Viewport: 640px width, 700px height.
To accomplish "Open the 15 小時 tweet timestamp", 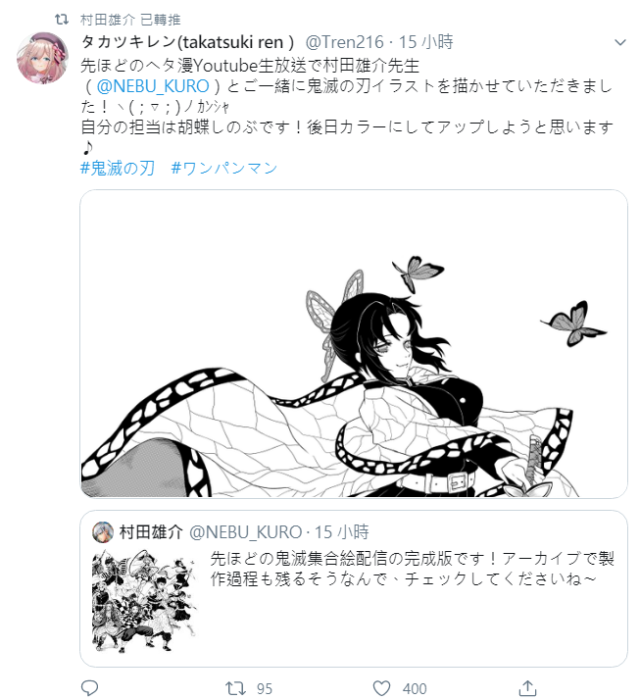I will pos(425,42).
